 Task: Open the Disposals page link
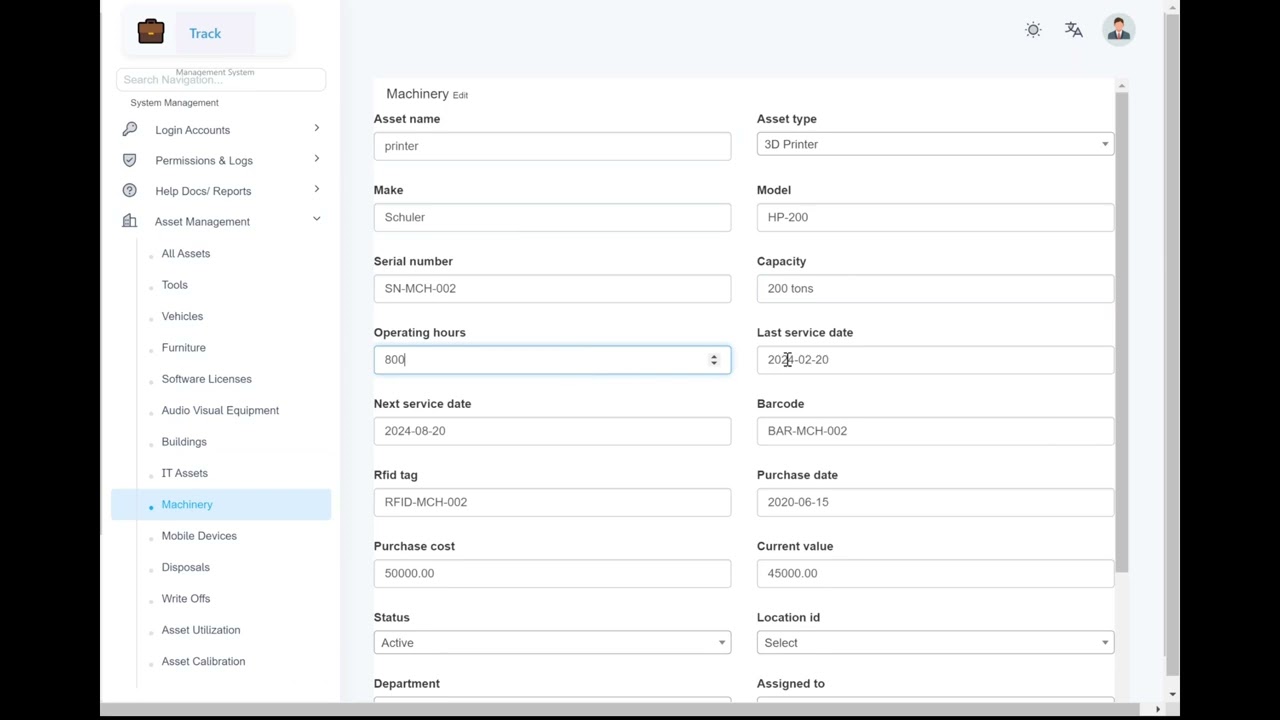[x=186, y=567]
